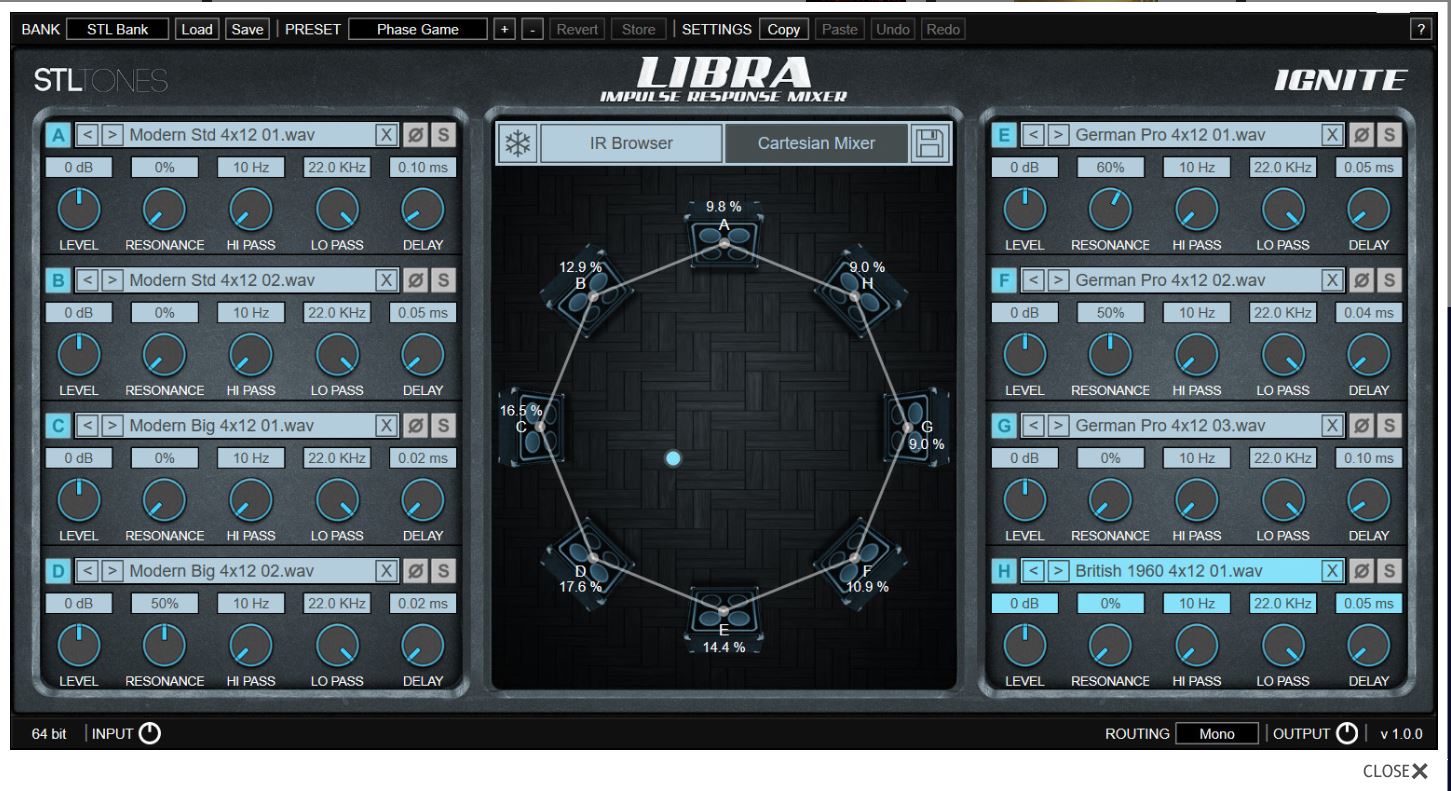The image size is (1451, 791).
Task: Switch to the Cartesian Mixer tab
Action: click(816, 143)
